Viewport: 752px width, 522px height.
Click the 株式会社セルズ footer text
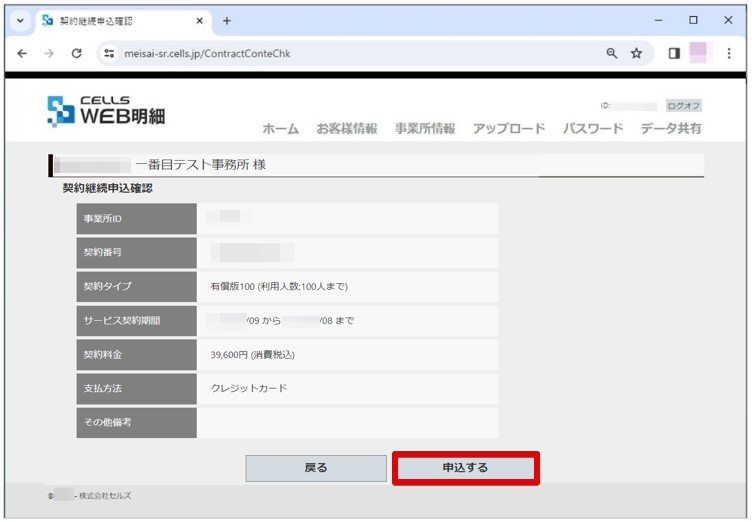pyautogui.click(x=105, y=496)
